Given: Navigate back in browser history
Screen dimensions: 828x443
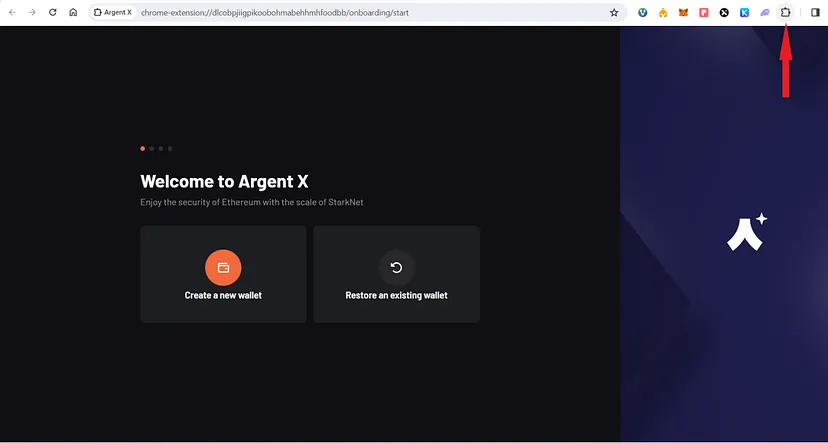Looking at the screenshot, I should [11, 13].
